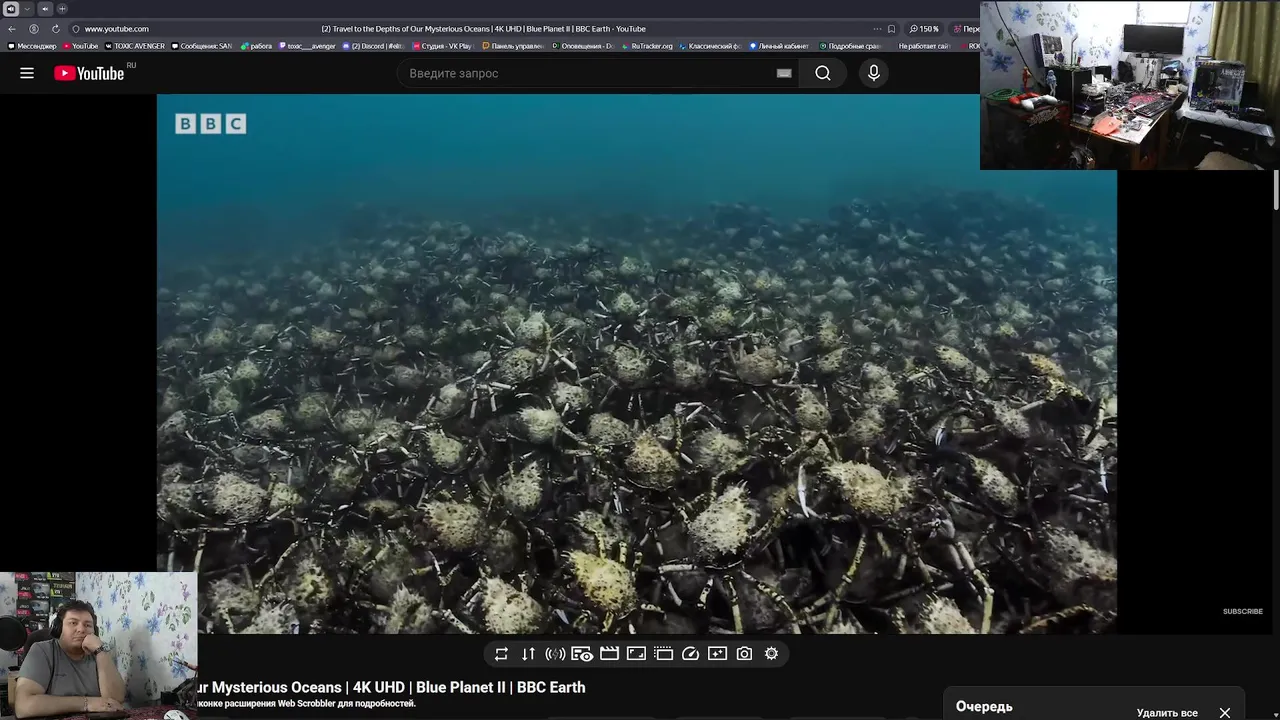Toggle the audio boost waveform icon
The height and width of the screenshot is (720, 1280).
pyautogui.click(x=555, y=654)
